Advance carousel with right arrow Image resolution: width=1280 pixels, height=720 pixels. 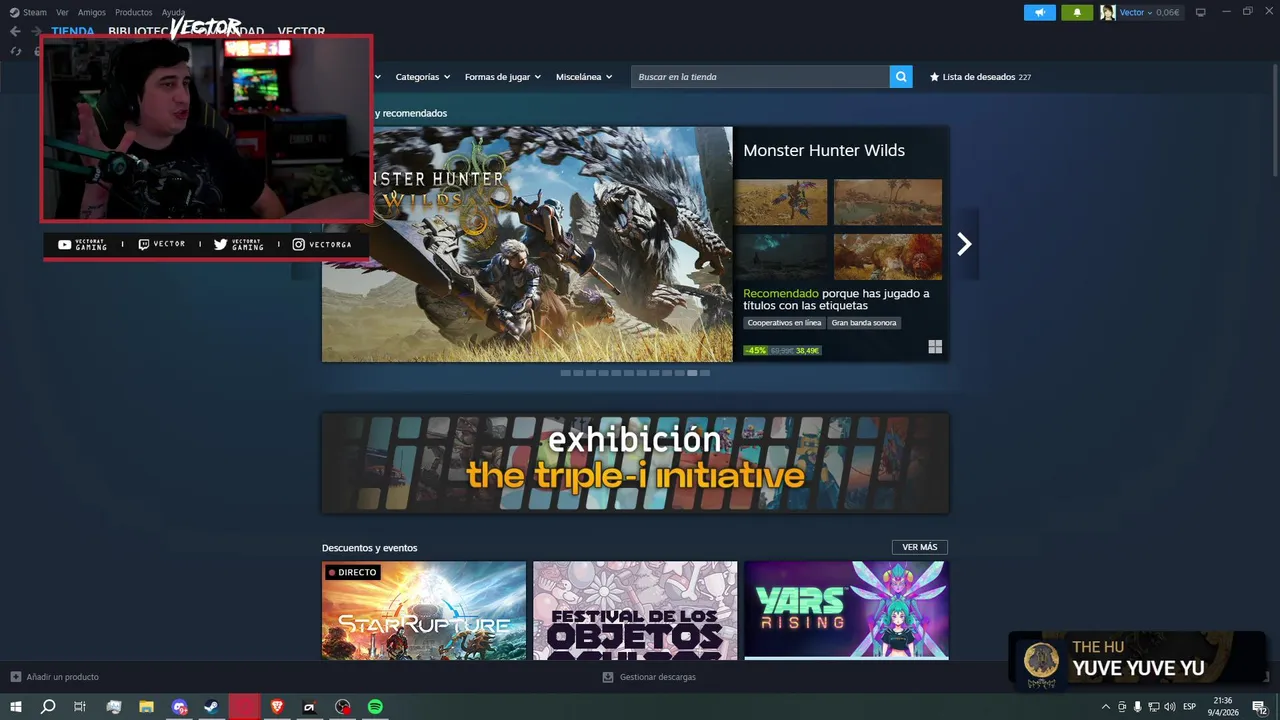tap(964, 244)
